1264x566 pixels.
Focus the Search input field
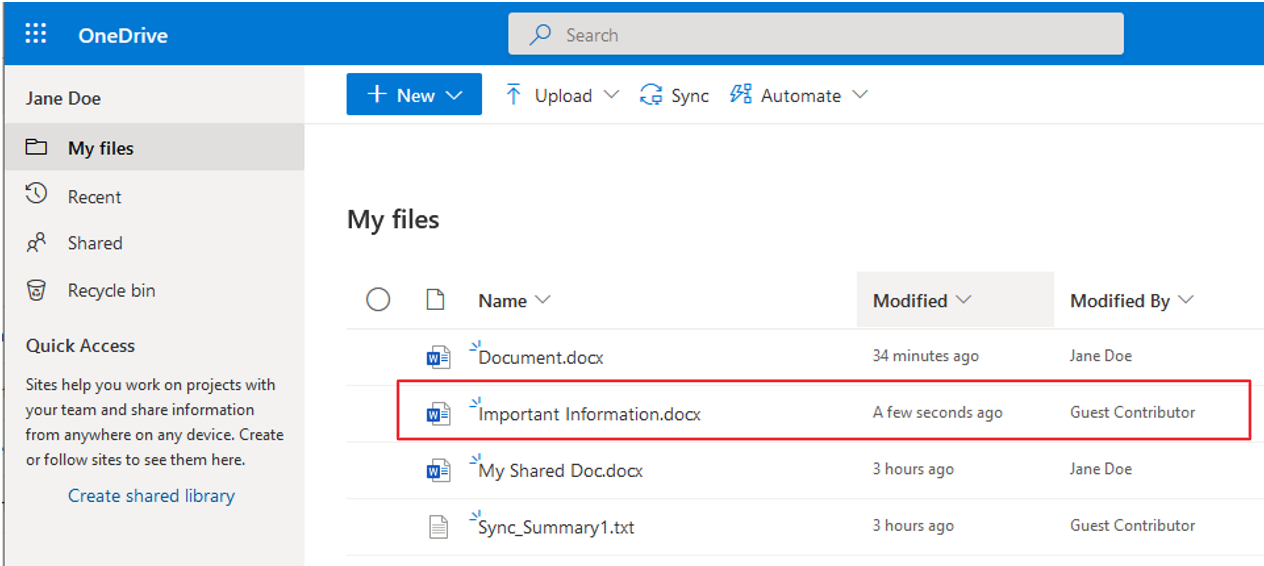[x=815, y=34]
